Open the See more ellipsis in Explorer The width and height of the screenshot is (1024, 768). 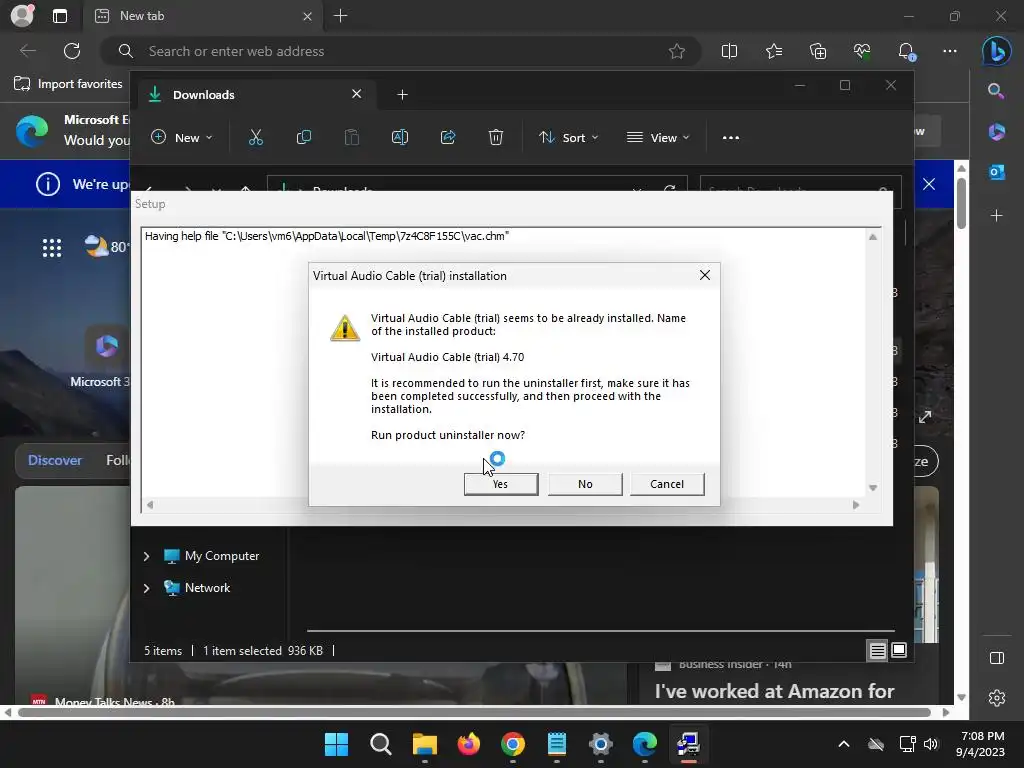[x=731, y=138]
